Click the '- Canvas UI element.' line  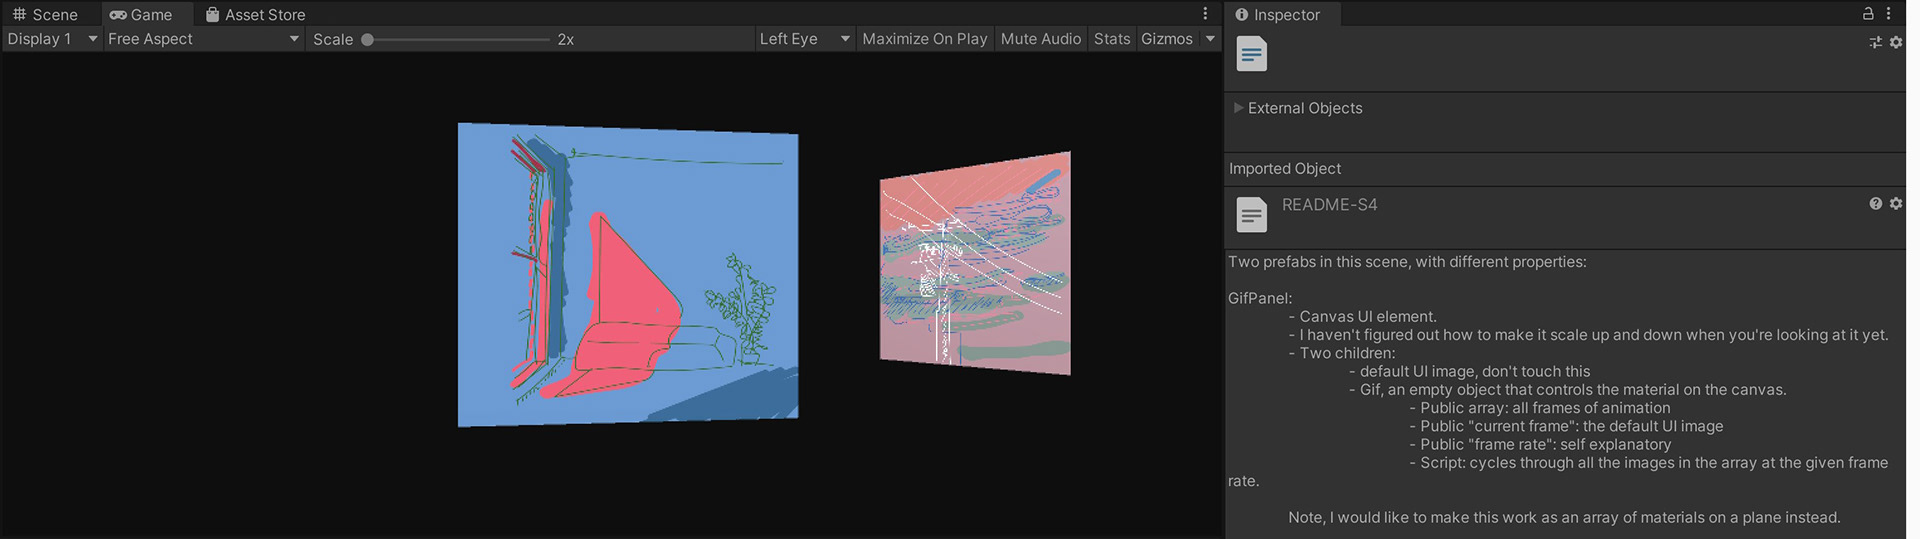[x=1362, y=317]
